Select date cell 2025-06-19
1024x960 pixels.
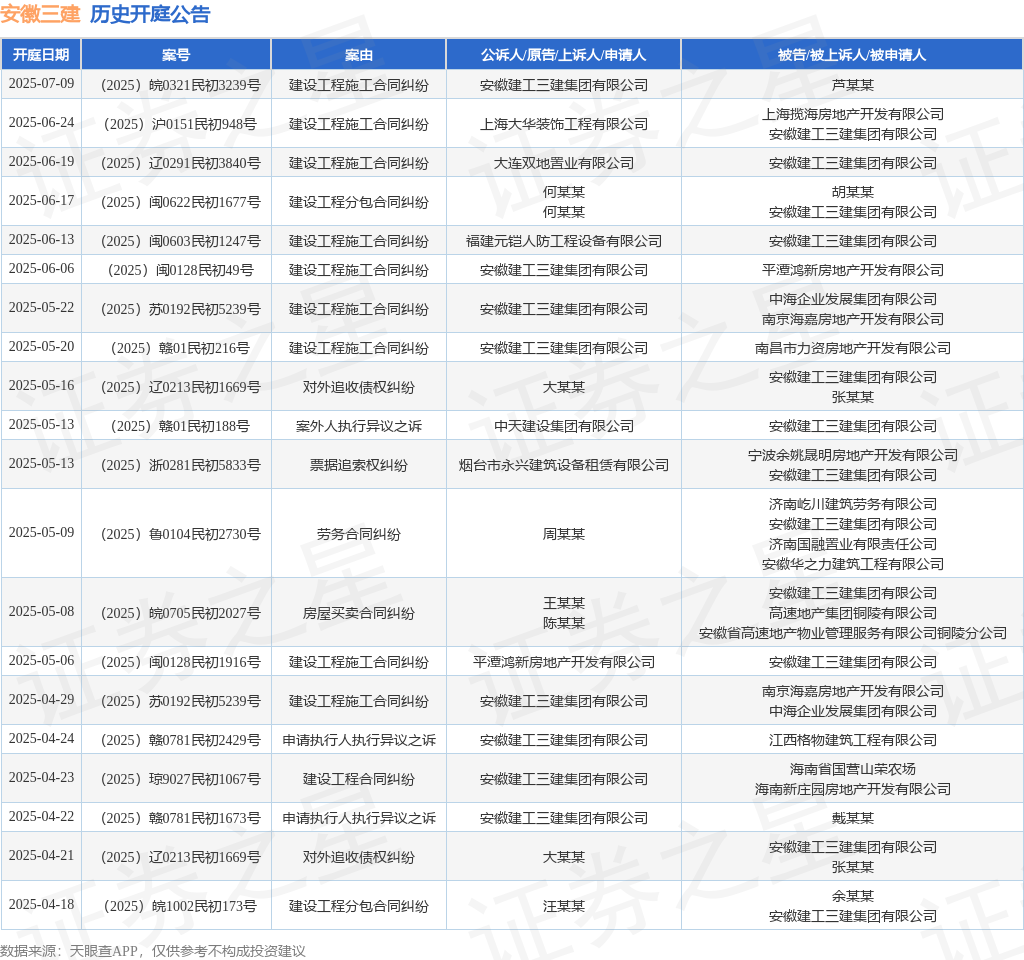(x=41, y=161)
